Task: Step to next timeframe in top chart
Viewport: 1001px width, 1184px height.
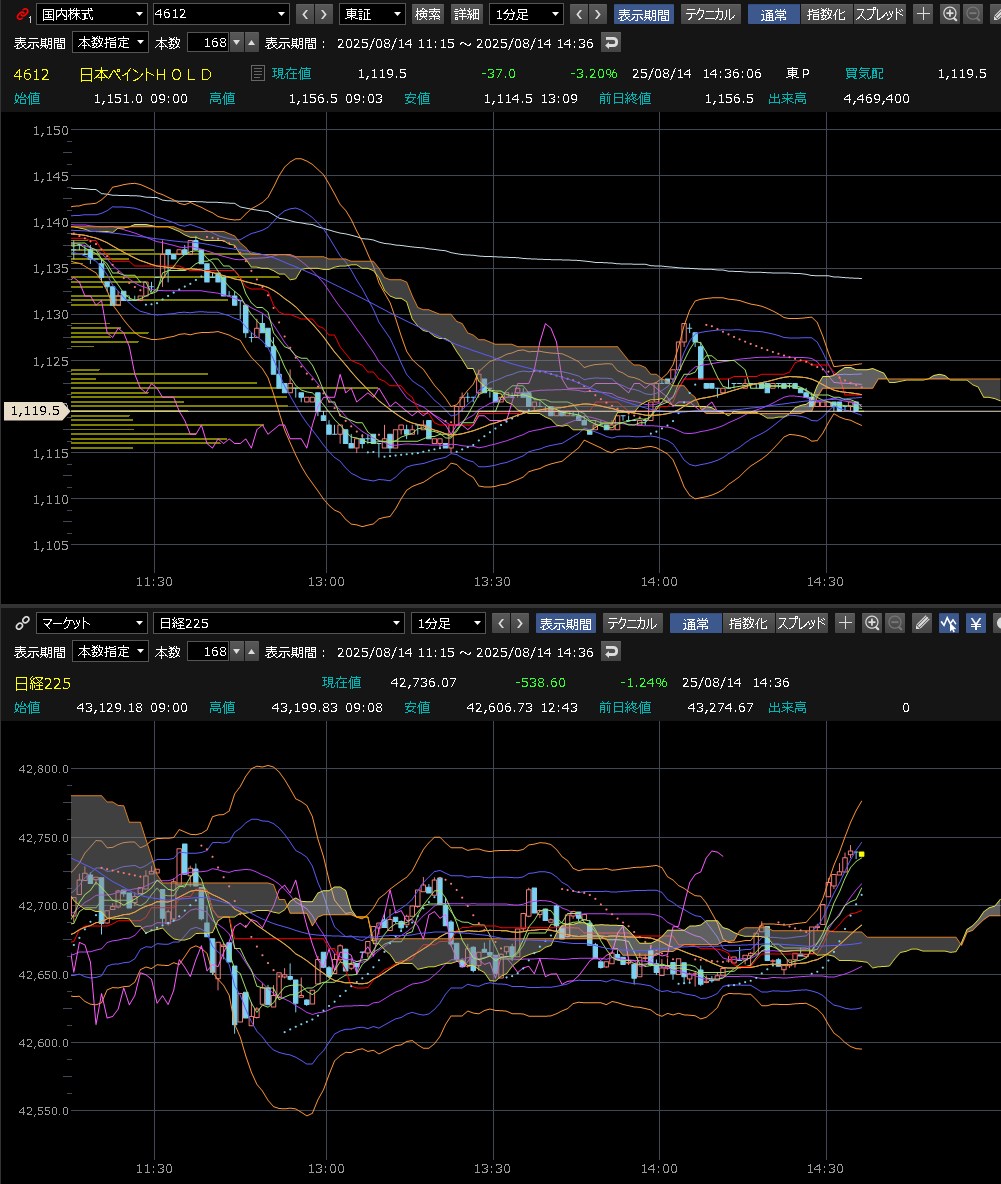Action: tap(598, 14)
